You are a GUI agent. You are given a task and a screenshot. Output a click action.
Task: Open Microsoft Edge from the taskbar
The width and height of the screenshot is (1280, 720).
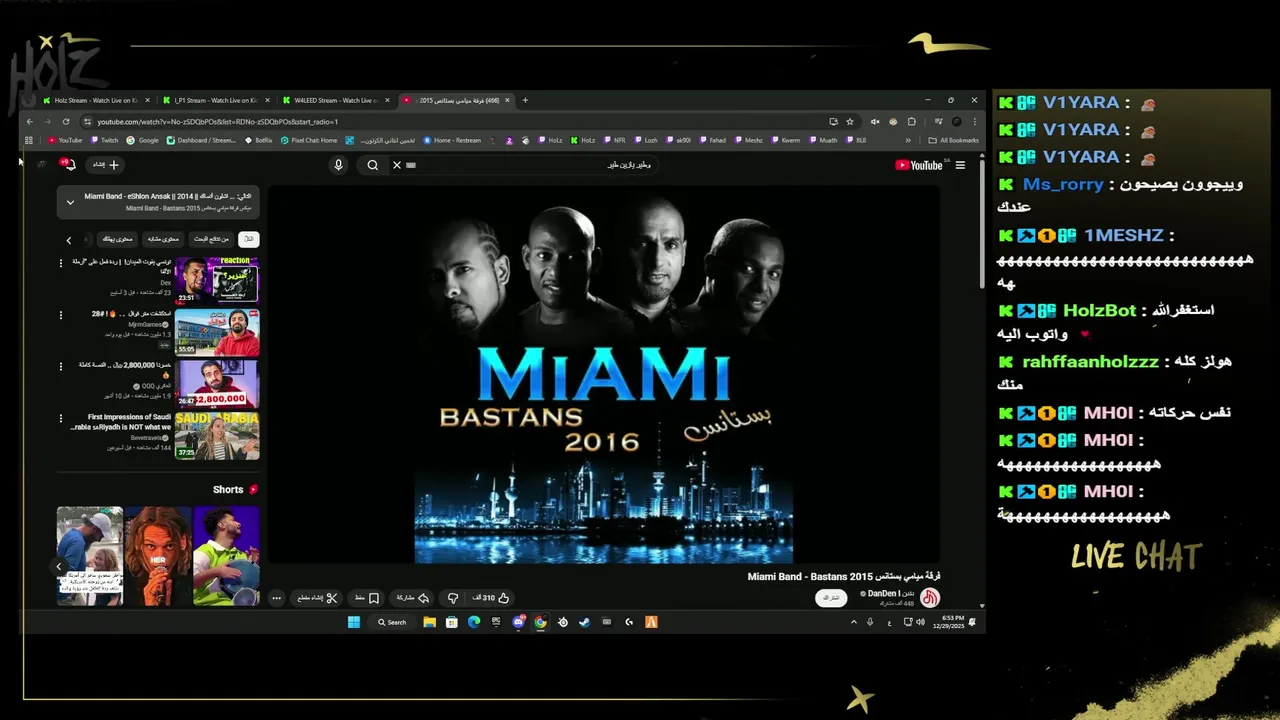tap(474, 622)
